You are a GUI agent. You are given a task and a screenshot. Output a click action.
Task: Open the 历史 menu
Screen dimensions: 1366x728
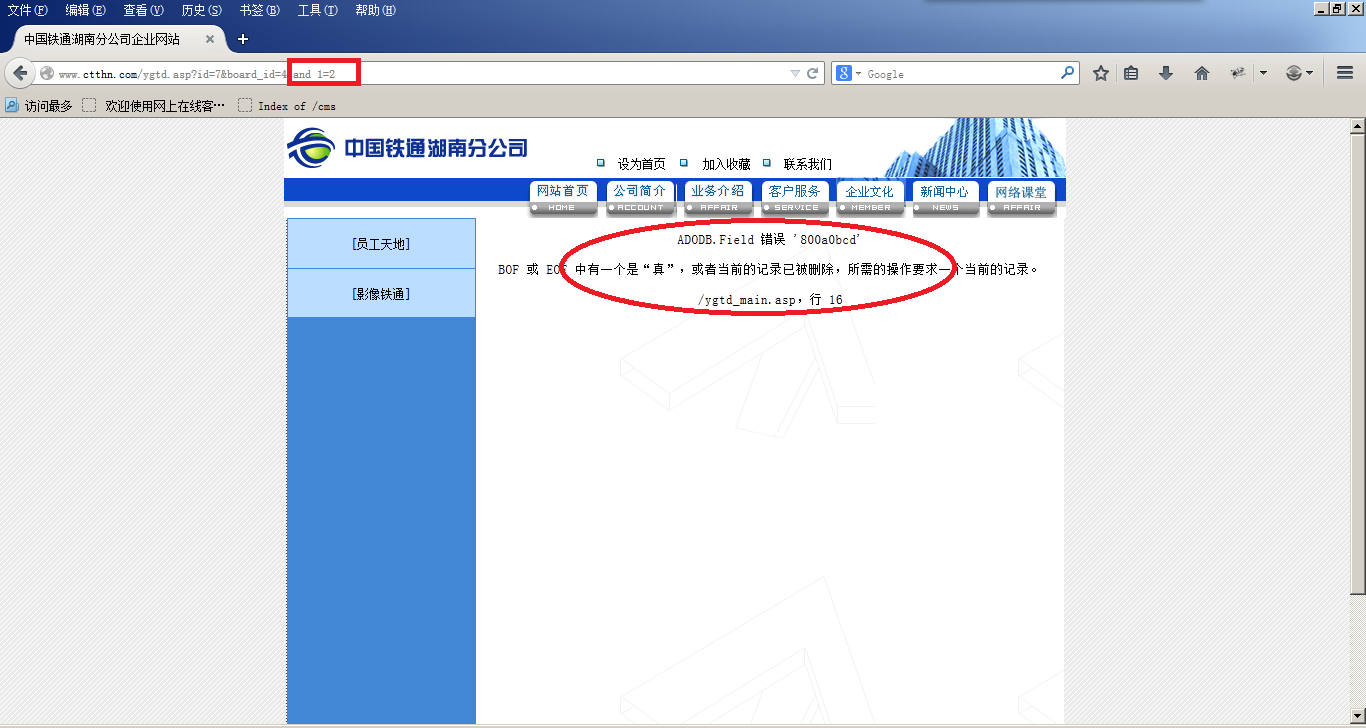point(201,10)
